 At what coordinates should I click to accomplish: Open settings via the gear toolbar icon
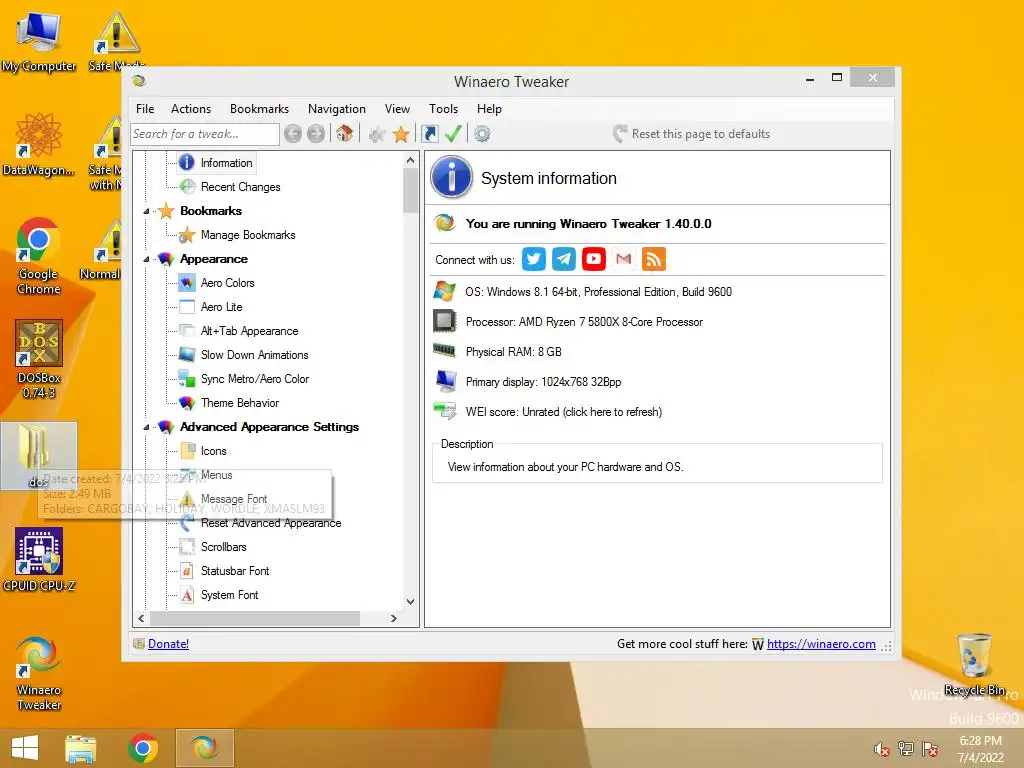[482, 134]
